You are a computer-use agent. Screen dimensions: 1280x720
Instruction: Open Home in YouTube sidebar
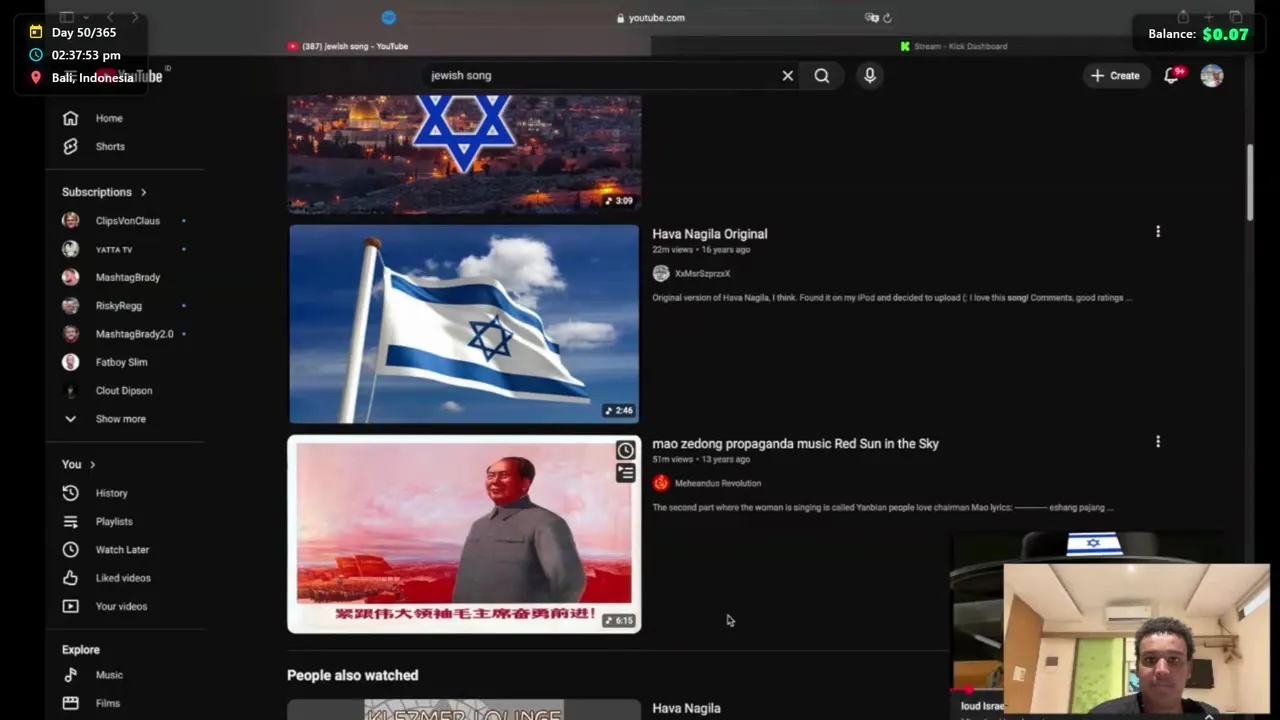(x=108, y=118)
